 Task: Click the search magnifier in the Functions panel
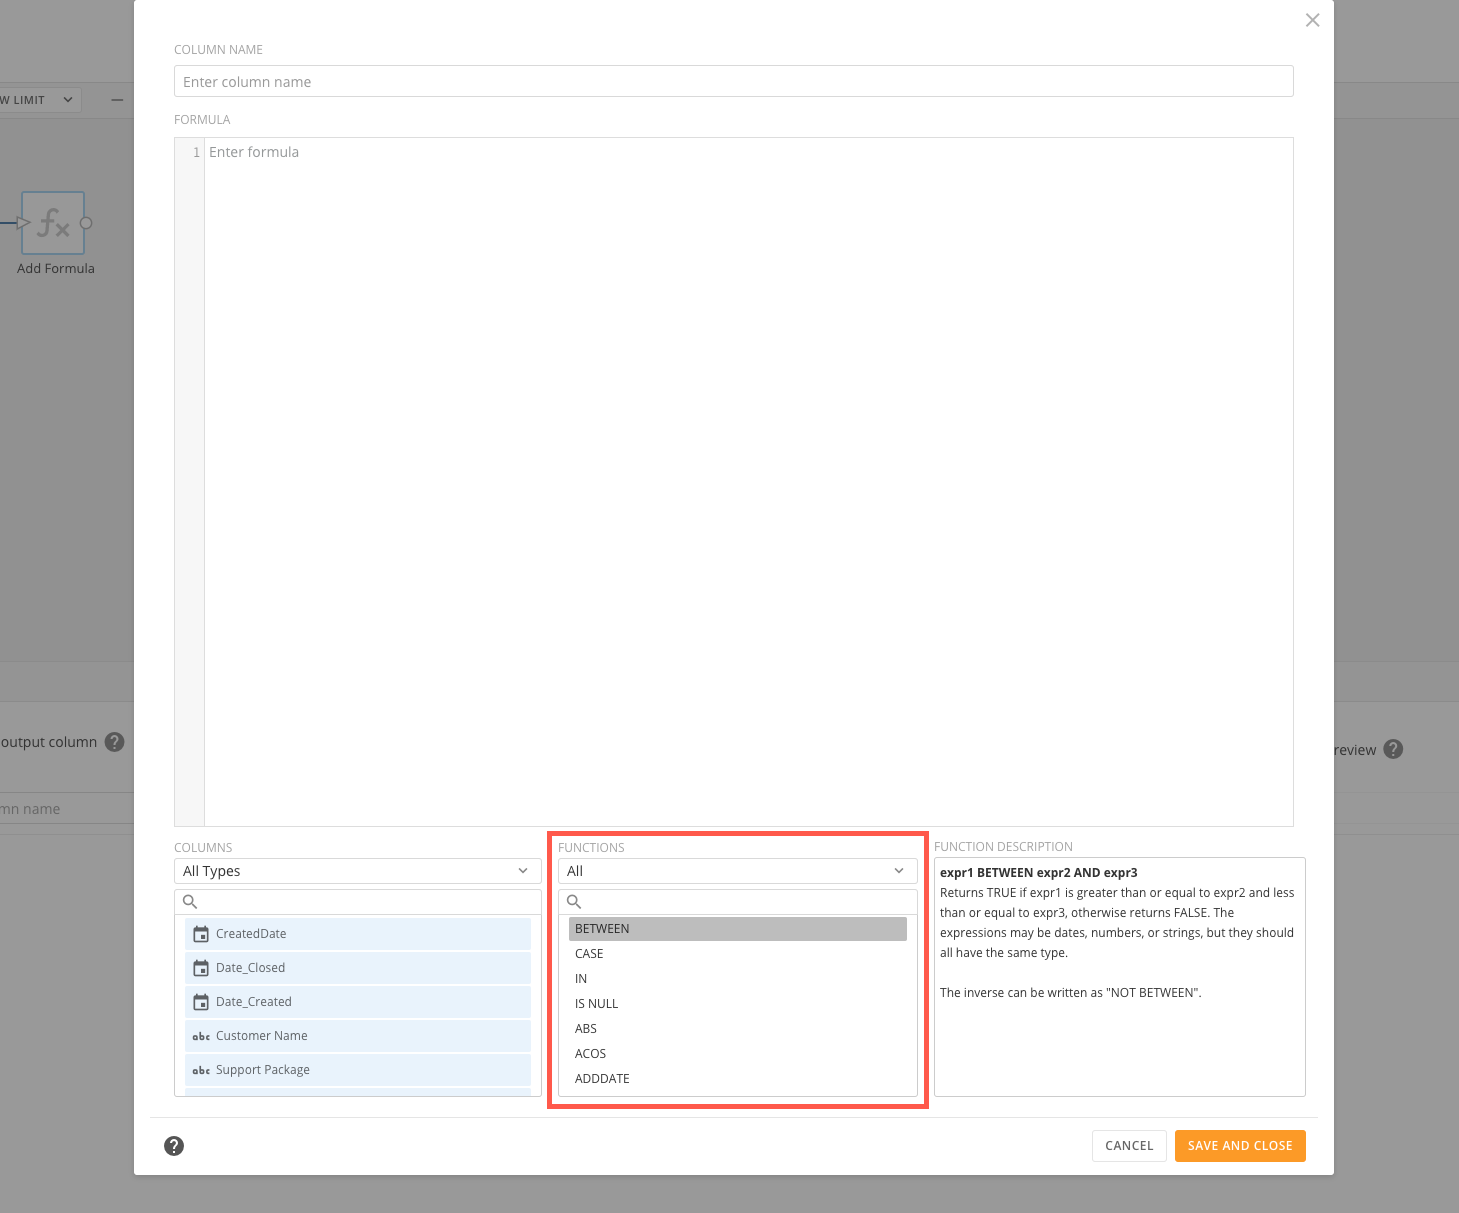pos(574,901)
